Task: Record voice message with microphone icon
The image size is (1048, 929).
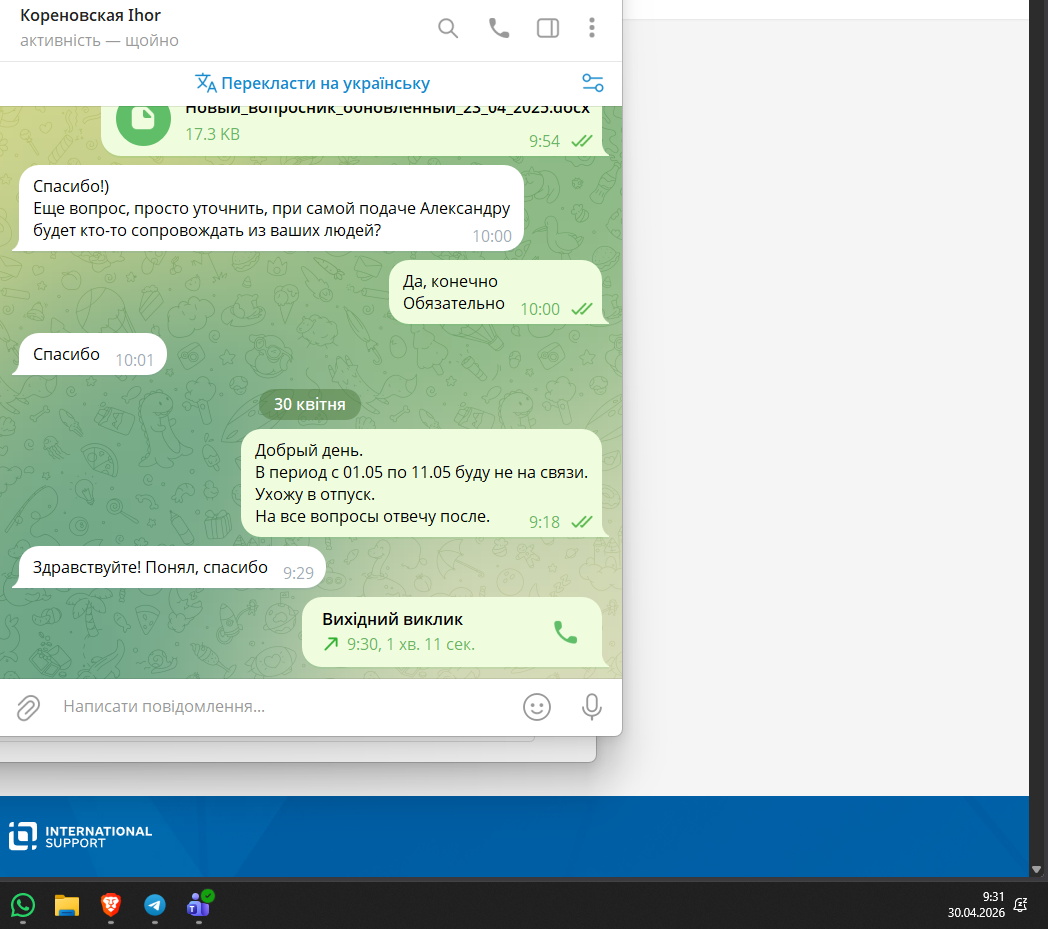Action: pos(592,707)
